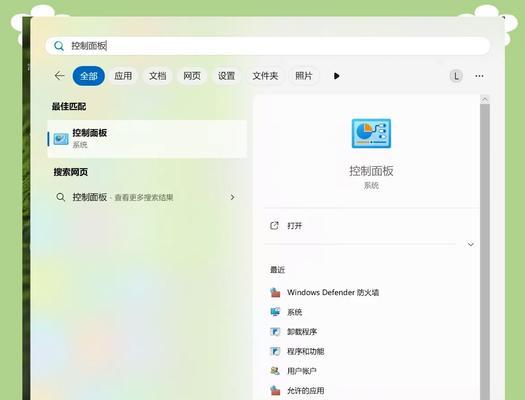Screen dimensions: 525x400
Task: Click the open-external icon beside 打开
Action: click(274, 226)
